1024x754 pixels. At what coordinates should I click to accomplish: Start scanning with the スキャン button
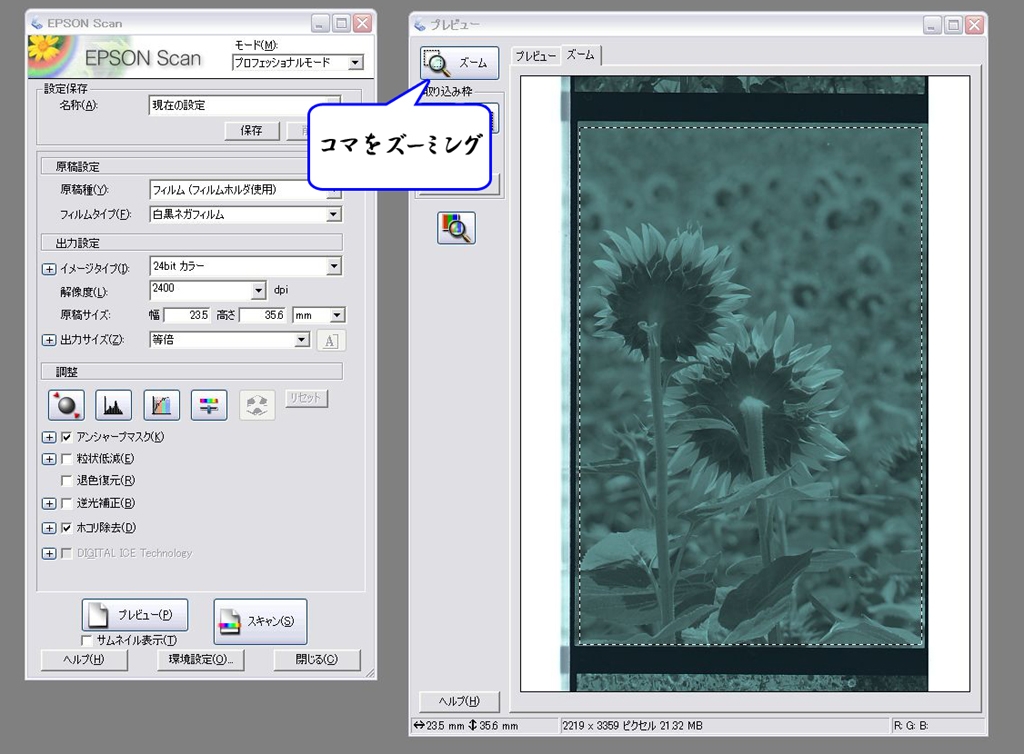pos(259,621)
